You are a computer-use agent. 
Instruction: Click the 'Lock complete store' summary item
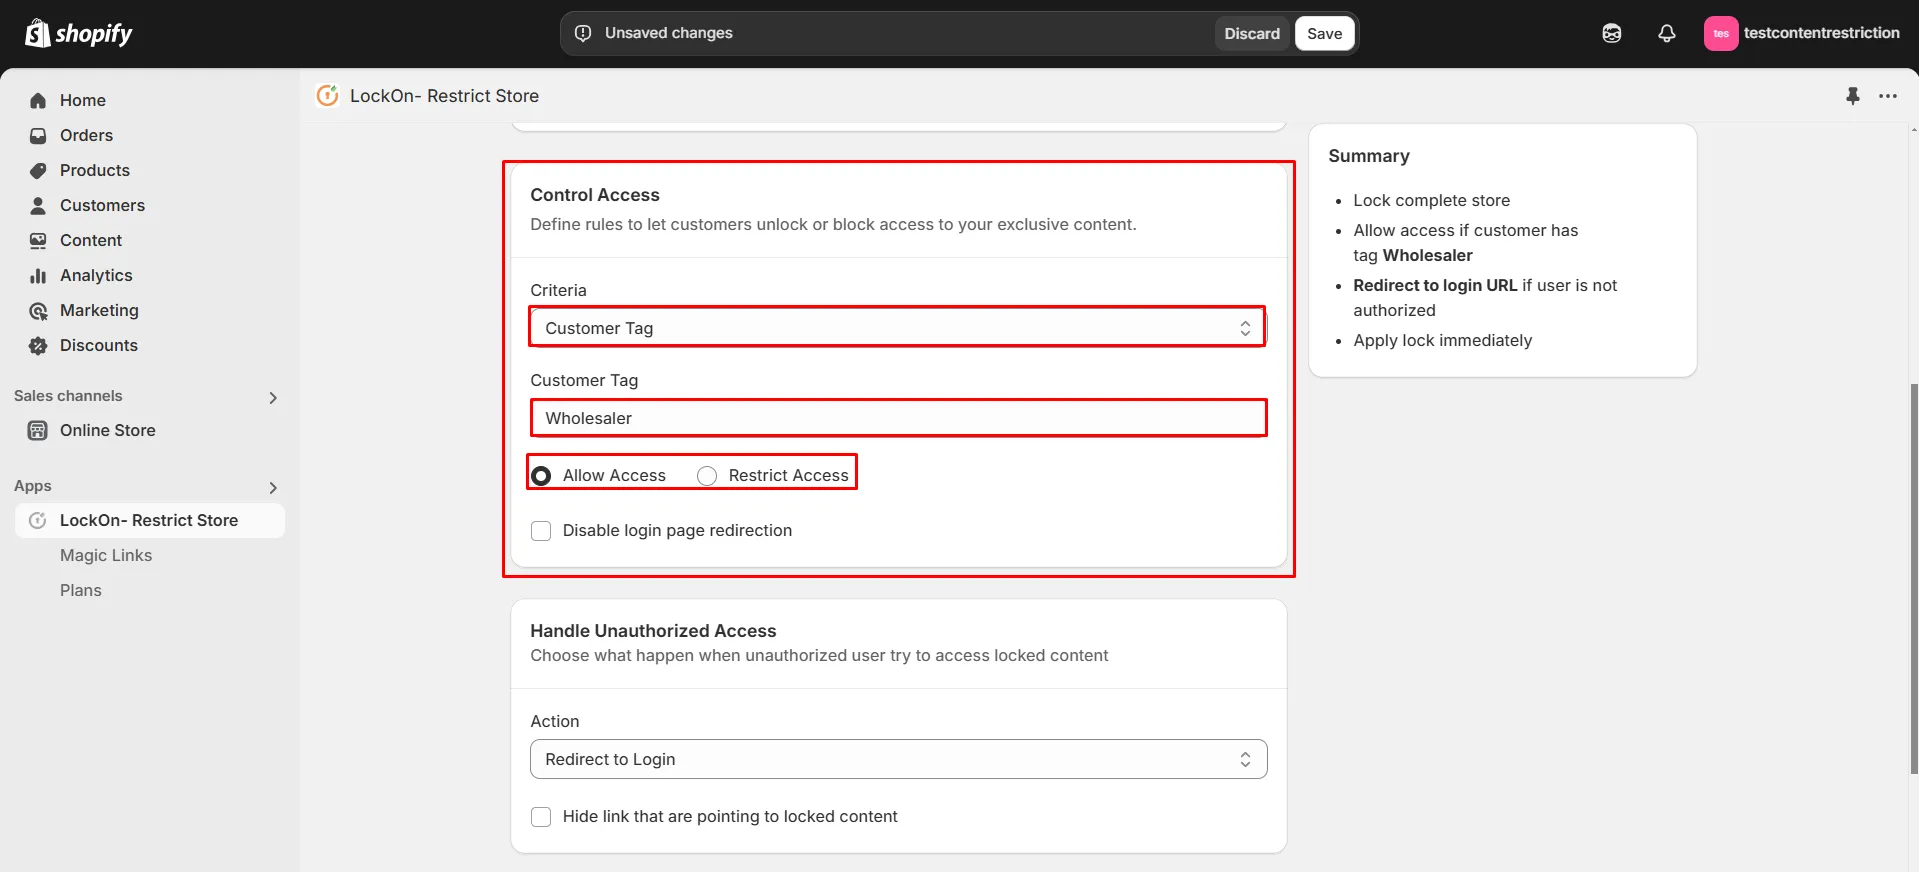(x=1431, y=200)
